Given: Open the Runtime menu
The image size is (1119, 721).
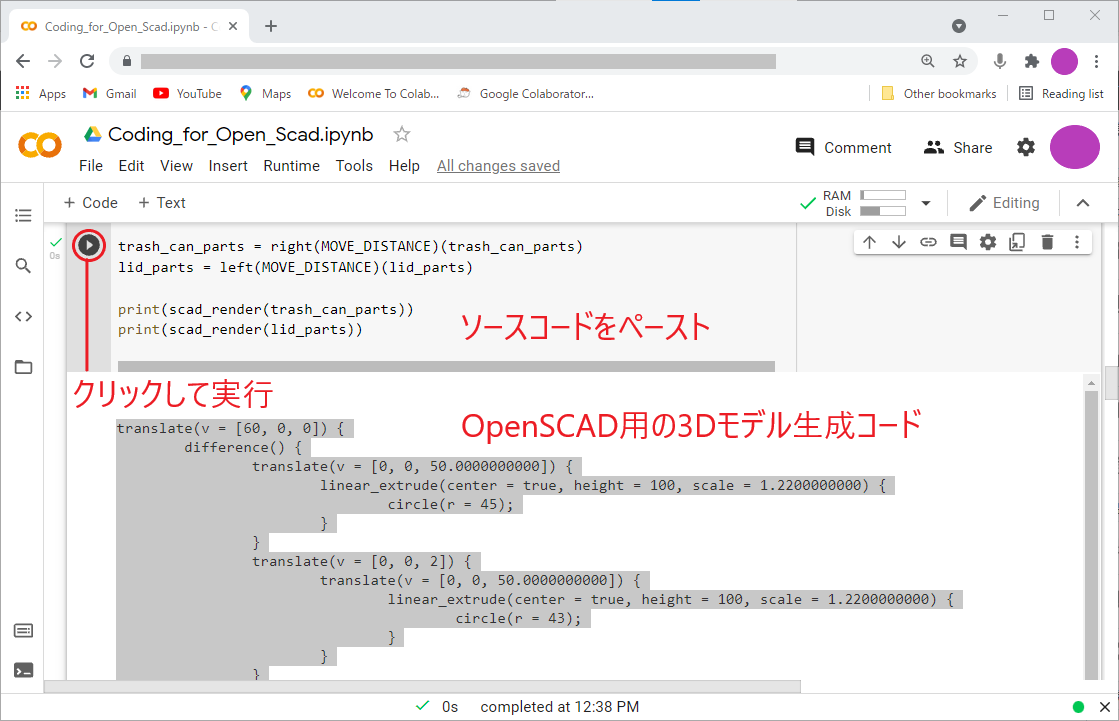Looking at the screenshot, I should 291,166.
